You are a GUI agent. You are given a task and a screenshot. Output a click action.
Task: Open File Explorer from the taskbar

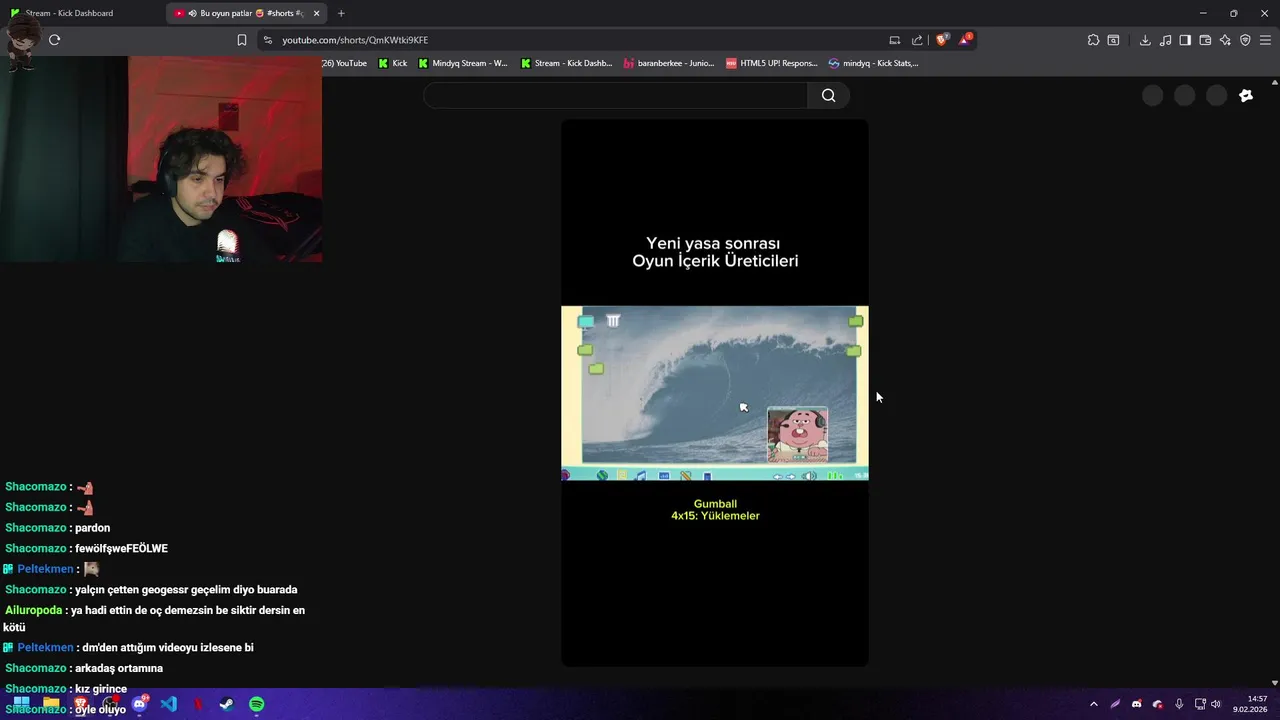(x=51, y=704)
